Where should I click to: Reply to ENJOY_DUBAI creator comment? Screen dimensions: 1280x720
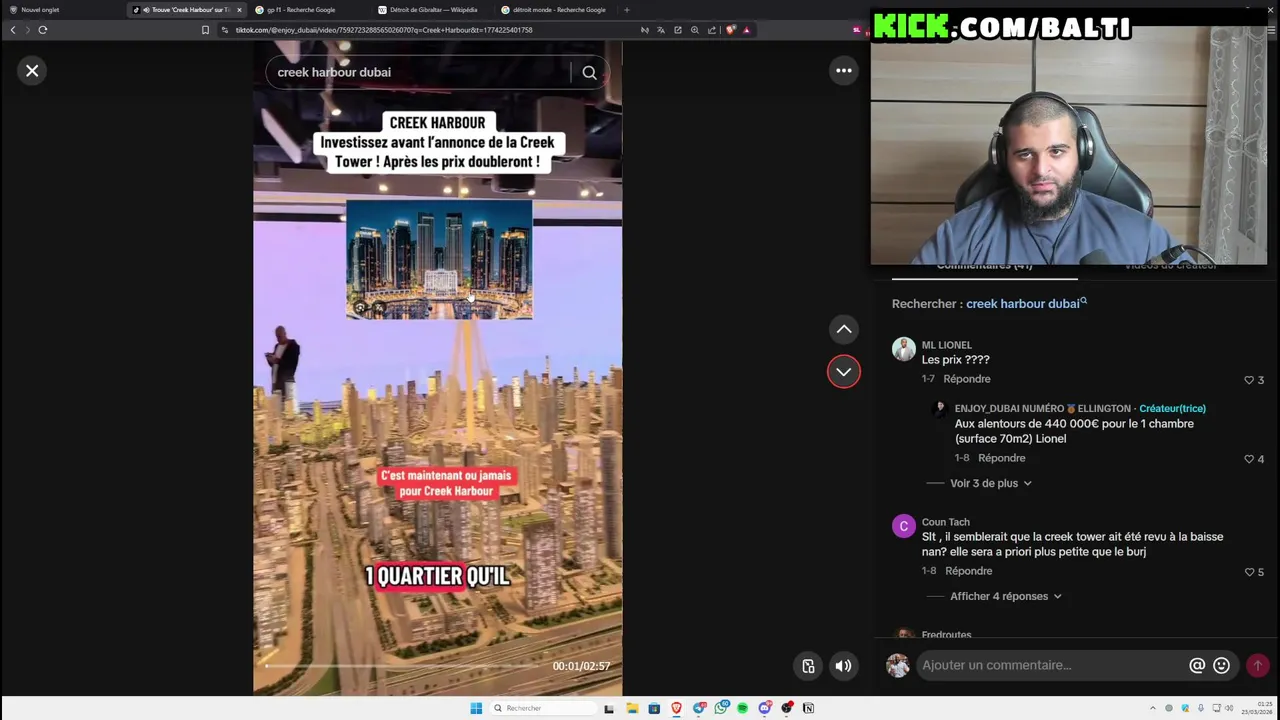click(1002, 458)
